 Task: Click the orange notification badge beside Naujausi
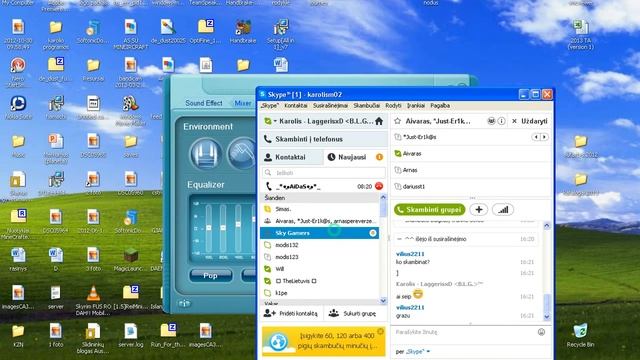coord(379,157)
